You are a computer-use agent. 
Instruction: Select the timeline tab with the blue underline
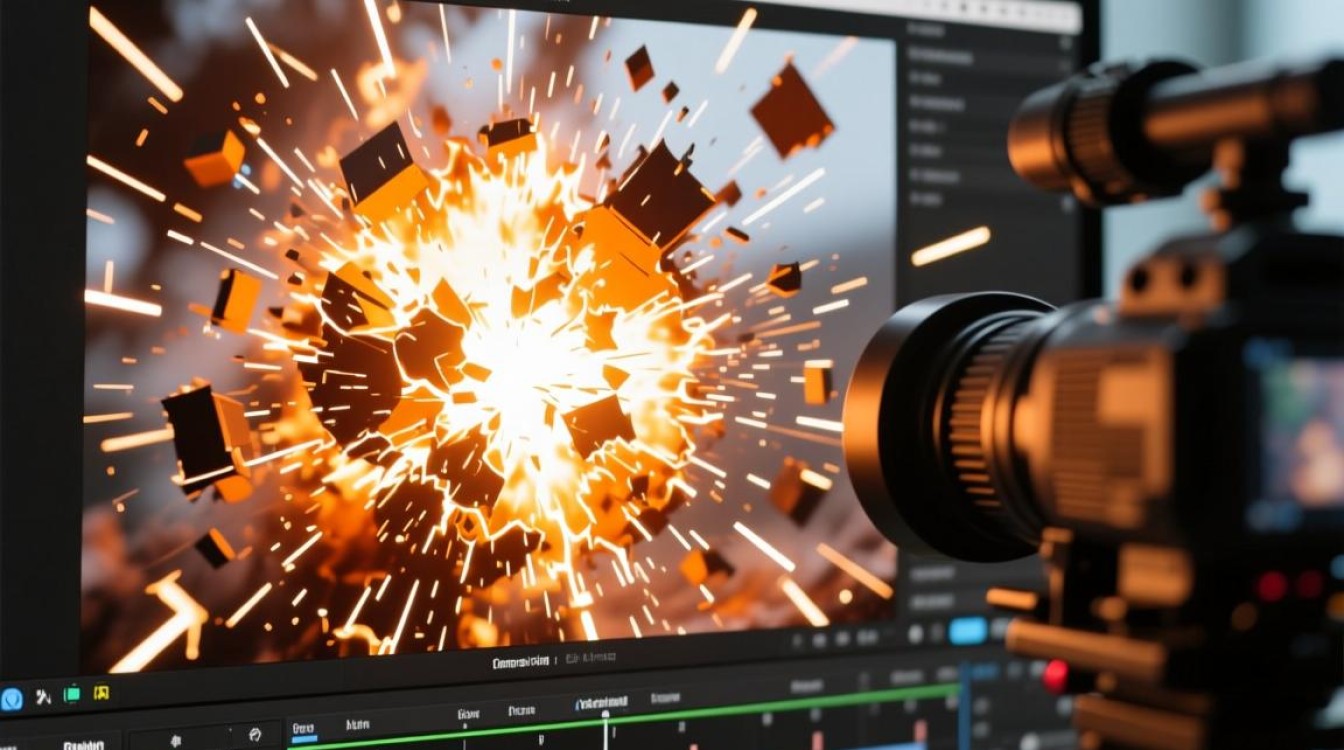click(x=303, y=727)
